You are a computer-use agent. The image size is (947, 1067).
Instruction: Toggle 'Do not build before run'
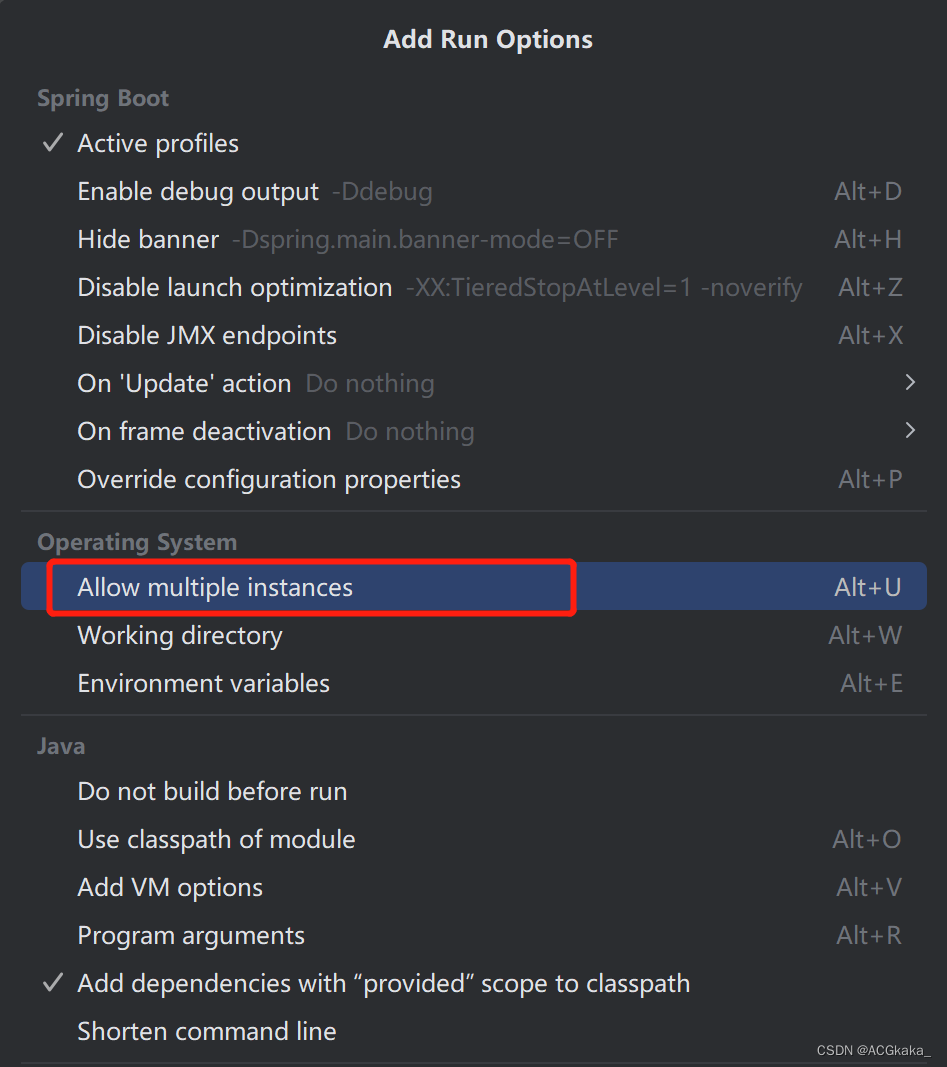tap(212, 791)
